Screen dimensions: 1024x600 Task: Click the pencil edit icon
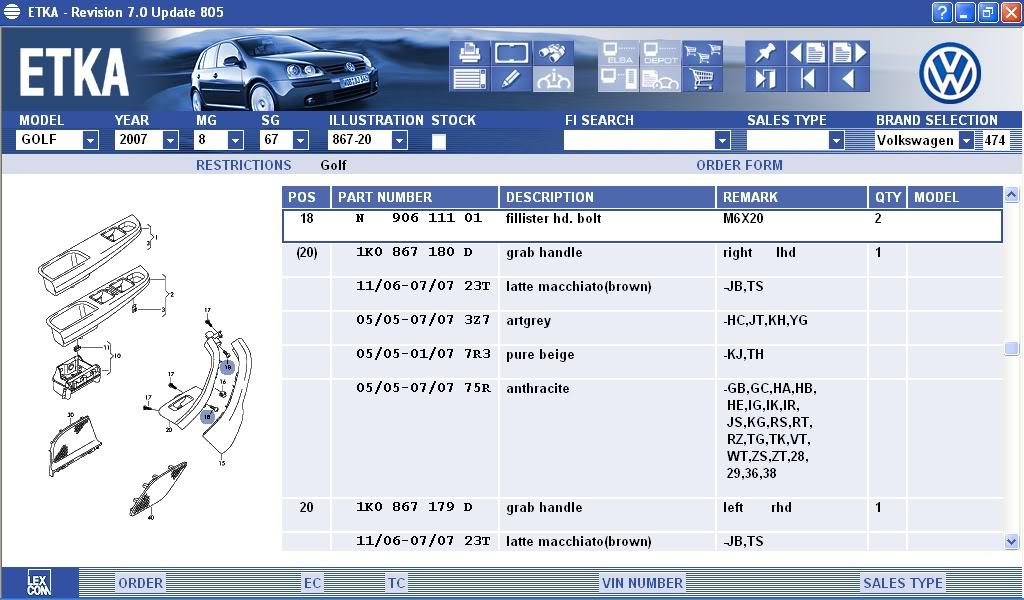511,79
